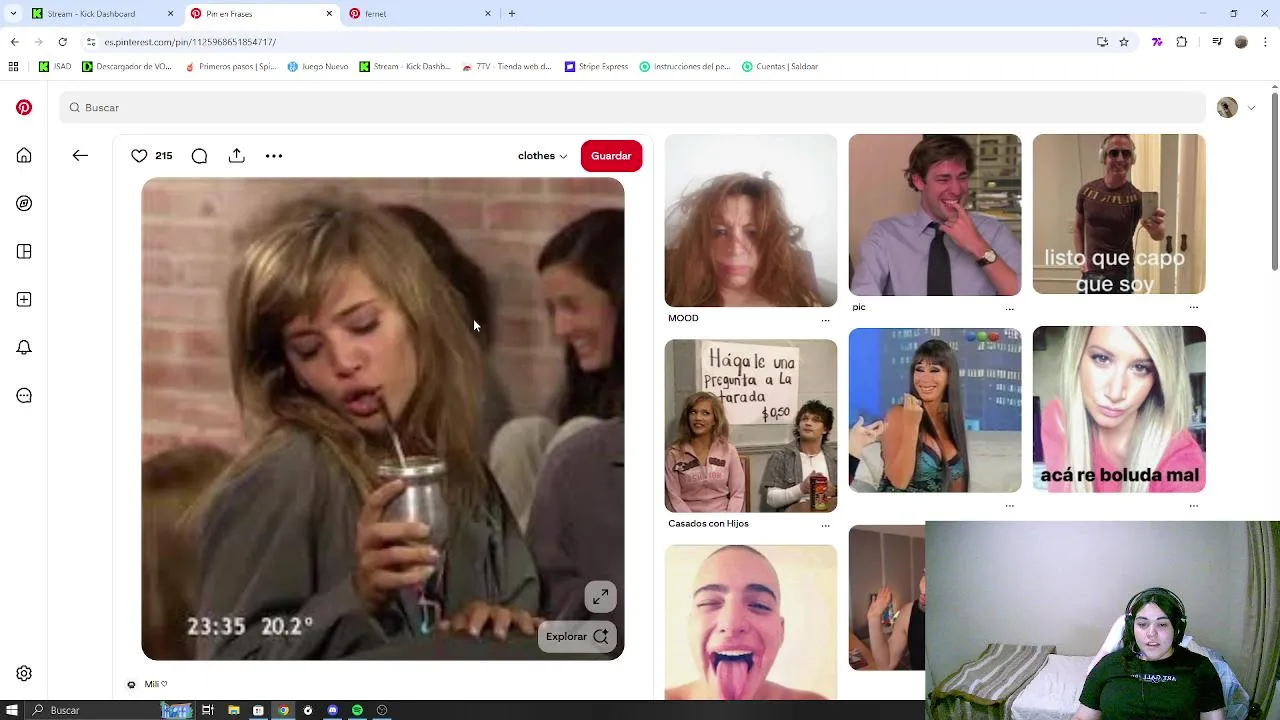
Task: Open more options for 'pic' pin
Action: click(x=1009, y=308)
